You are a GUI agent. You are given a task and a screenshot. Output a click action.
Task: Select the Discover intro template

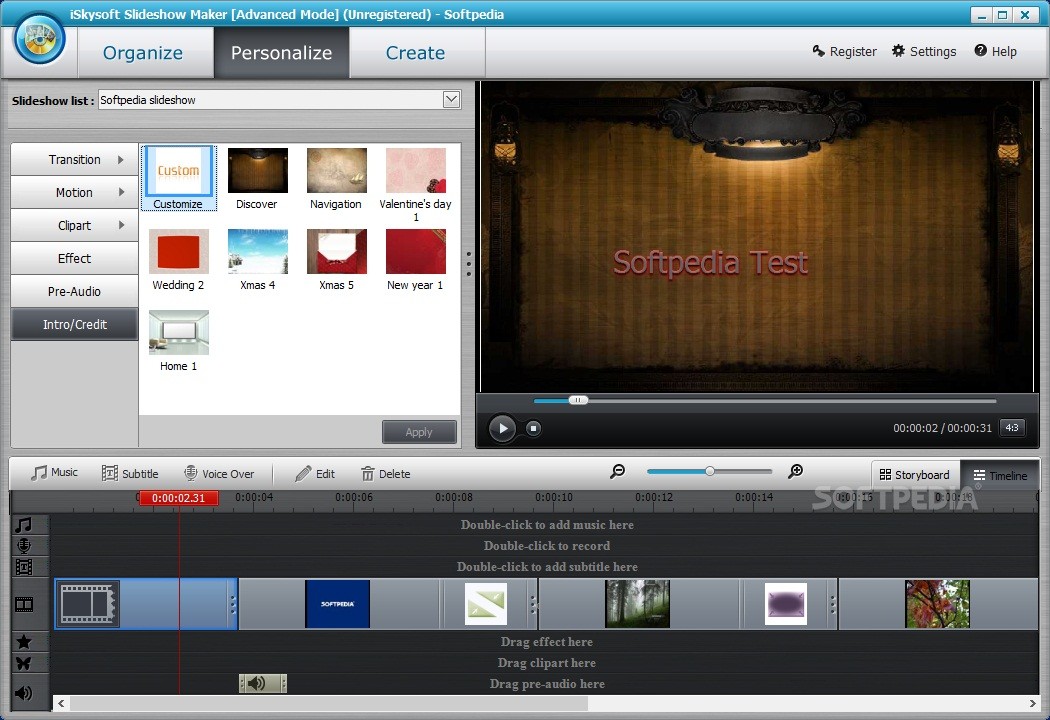click(257, 179)
